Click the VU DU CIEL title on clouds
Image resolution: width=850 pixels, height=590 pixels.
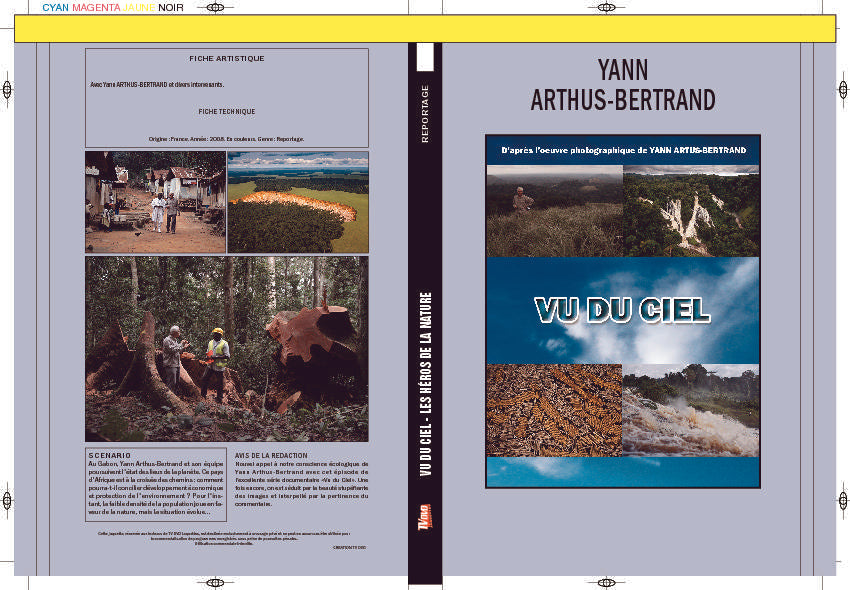622,311
